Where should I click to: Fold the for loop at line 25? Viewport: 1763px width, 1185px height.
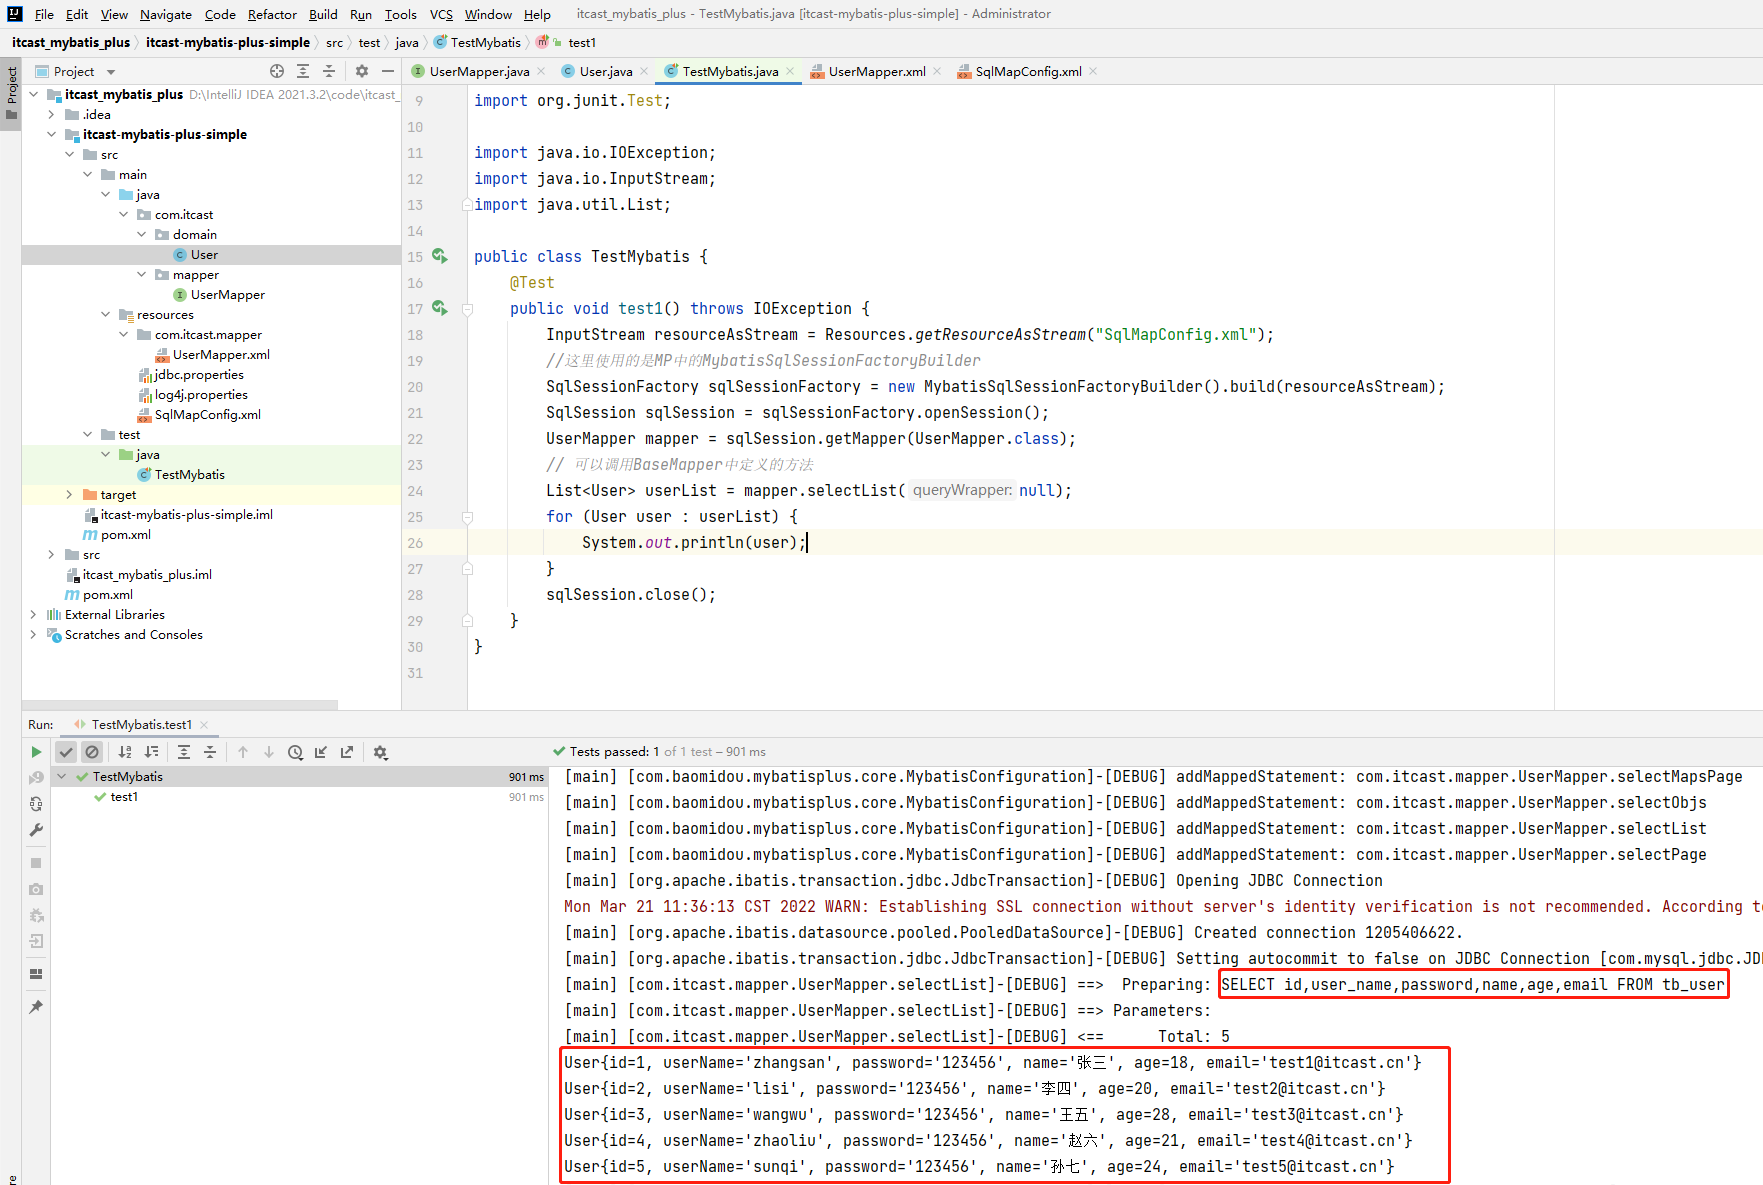click(467, 517)
